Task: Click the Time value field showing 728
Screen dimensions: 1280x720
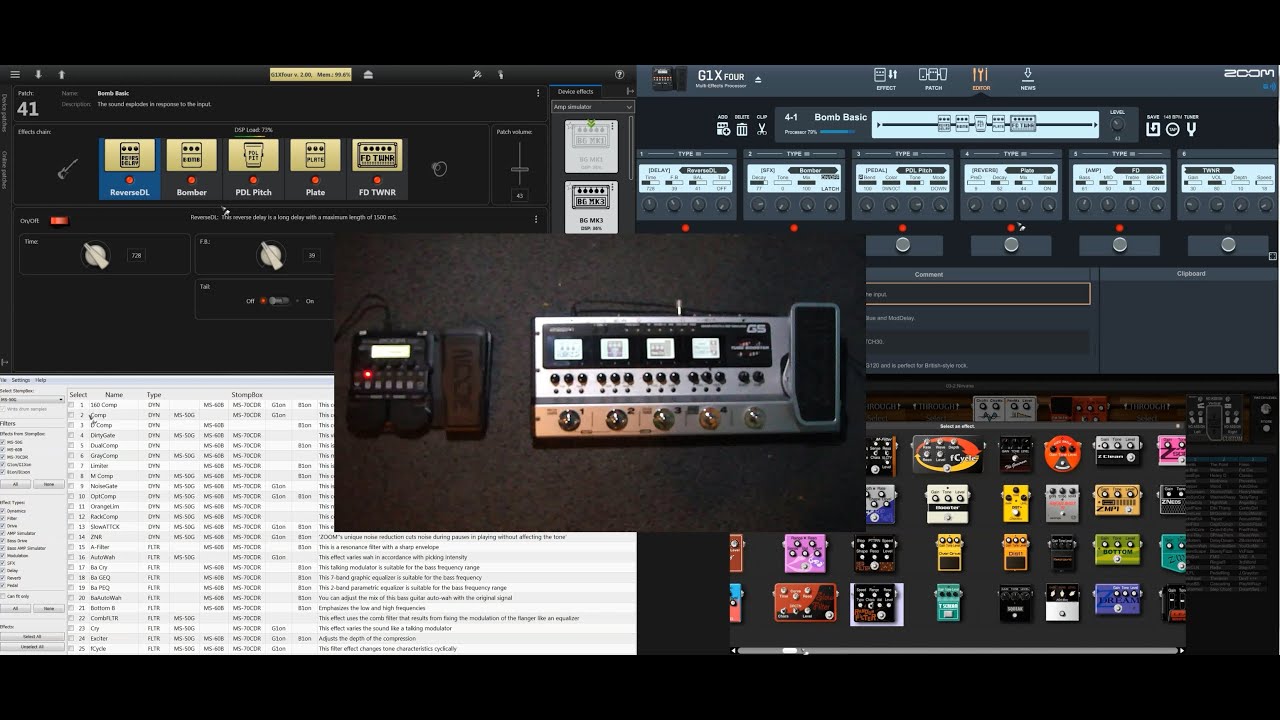Action: pyautogui.click(x=135, y=256)
